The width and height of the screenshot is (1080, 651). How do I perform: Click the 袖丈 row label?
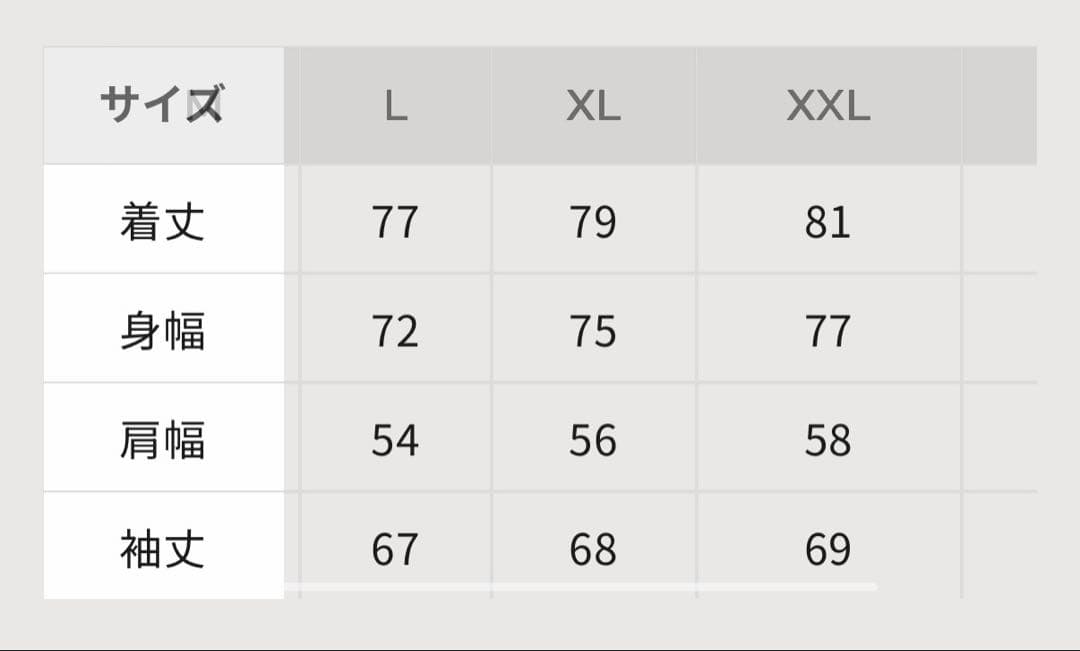coord(162,549)
